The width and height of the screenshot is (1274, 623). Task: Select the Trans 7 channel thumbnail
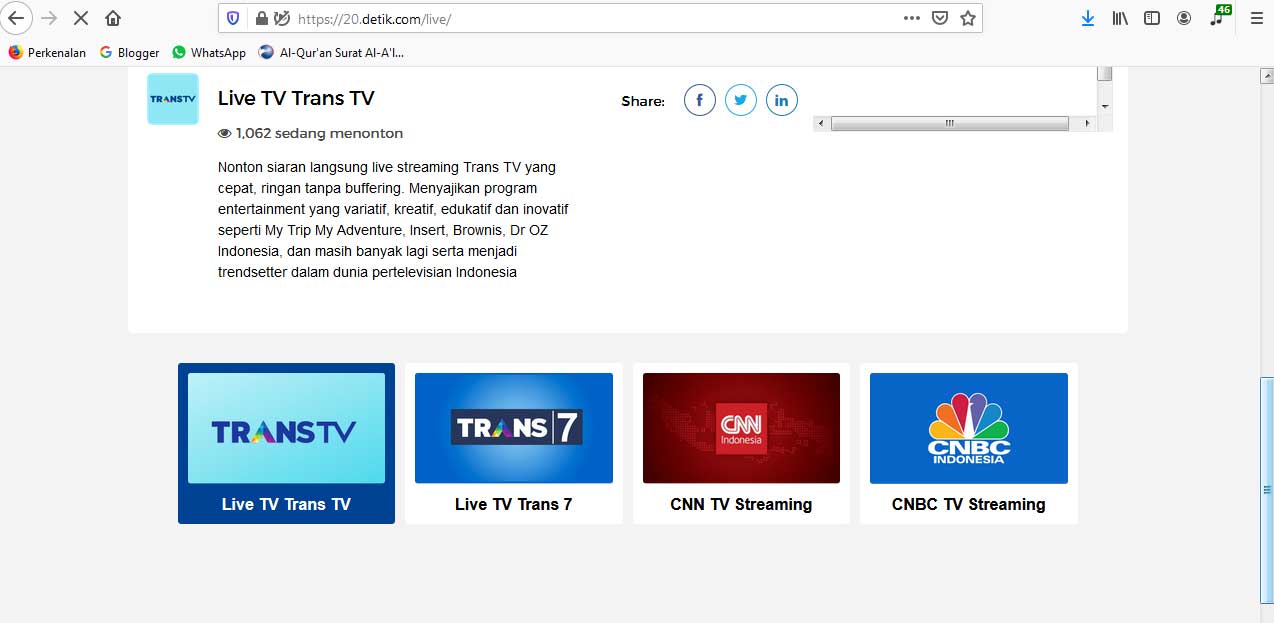pos(514,428)
